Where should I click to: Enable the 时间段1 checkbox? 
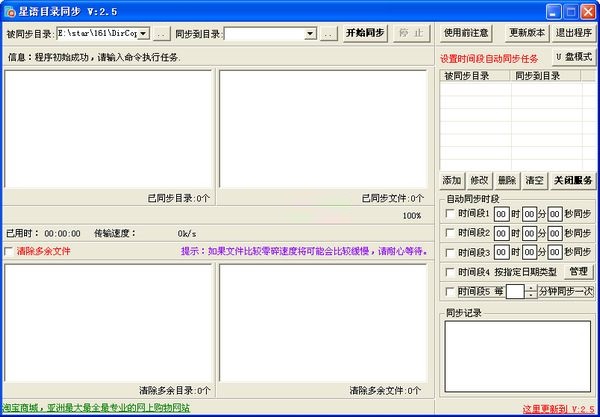click(450, 214)
